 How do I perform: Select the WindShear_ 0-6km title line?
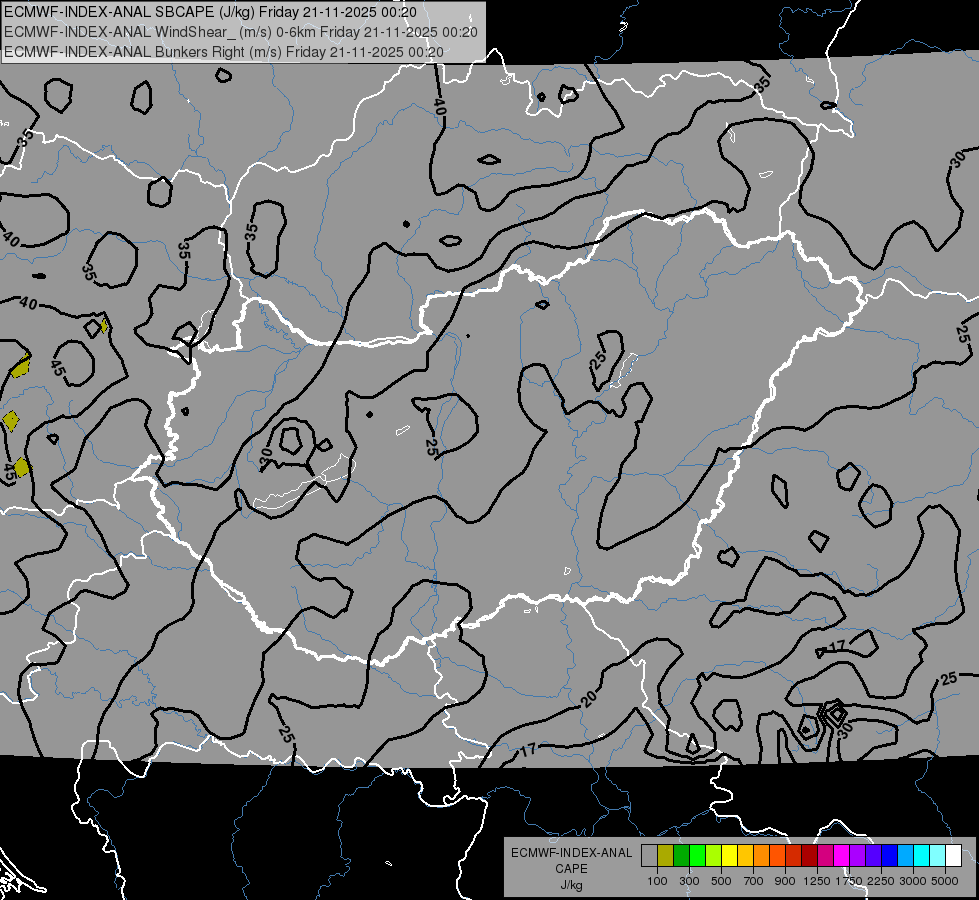241,32
